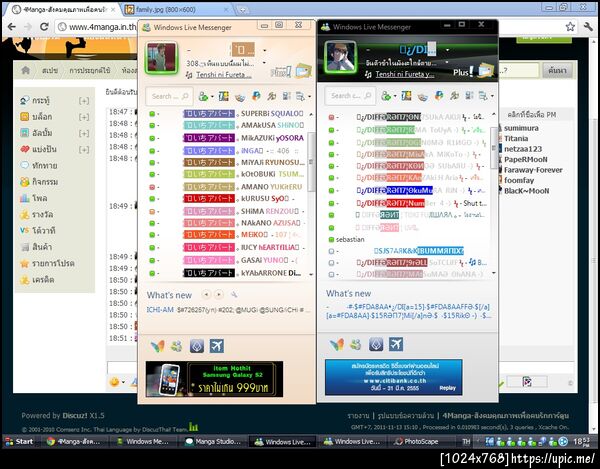600x469 pixels.
Task: Select contact MikAZUKi yOSORA
Action: click(227, 138)
